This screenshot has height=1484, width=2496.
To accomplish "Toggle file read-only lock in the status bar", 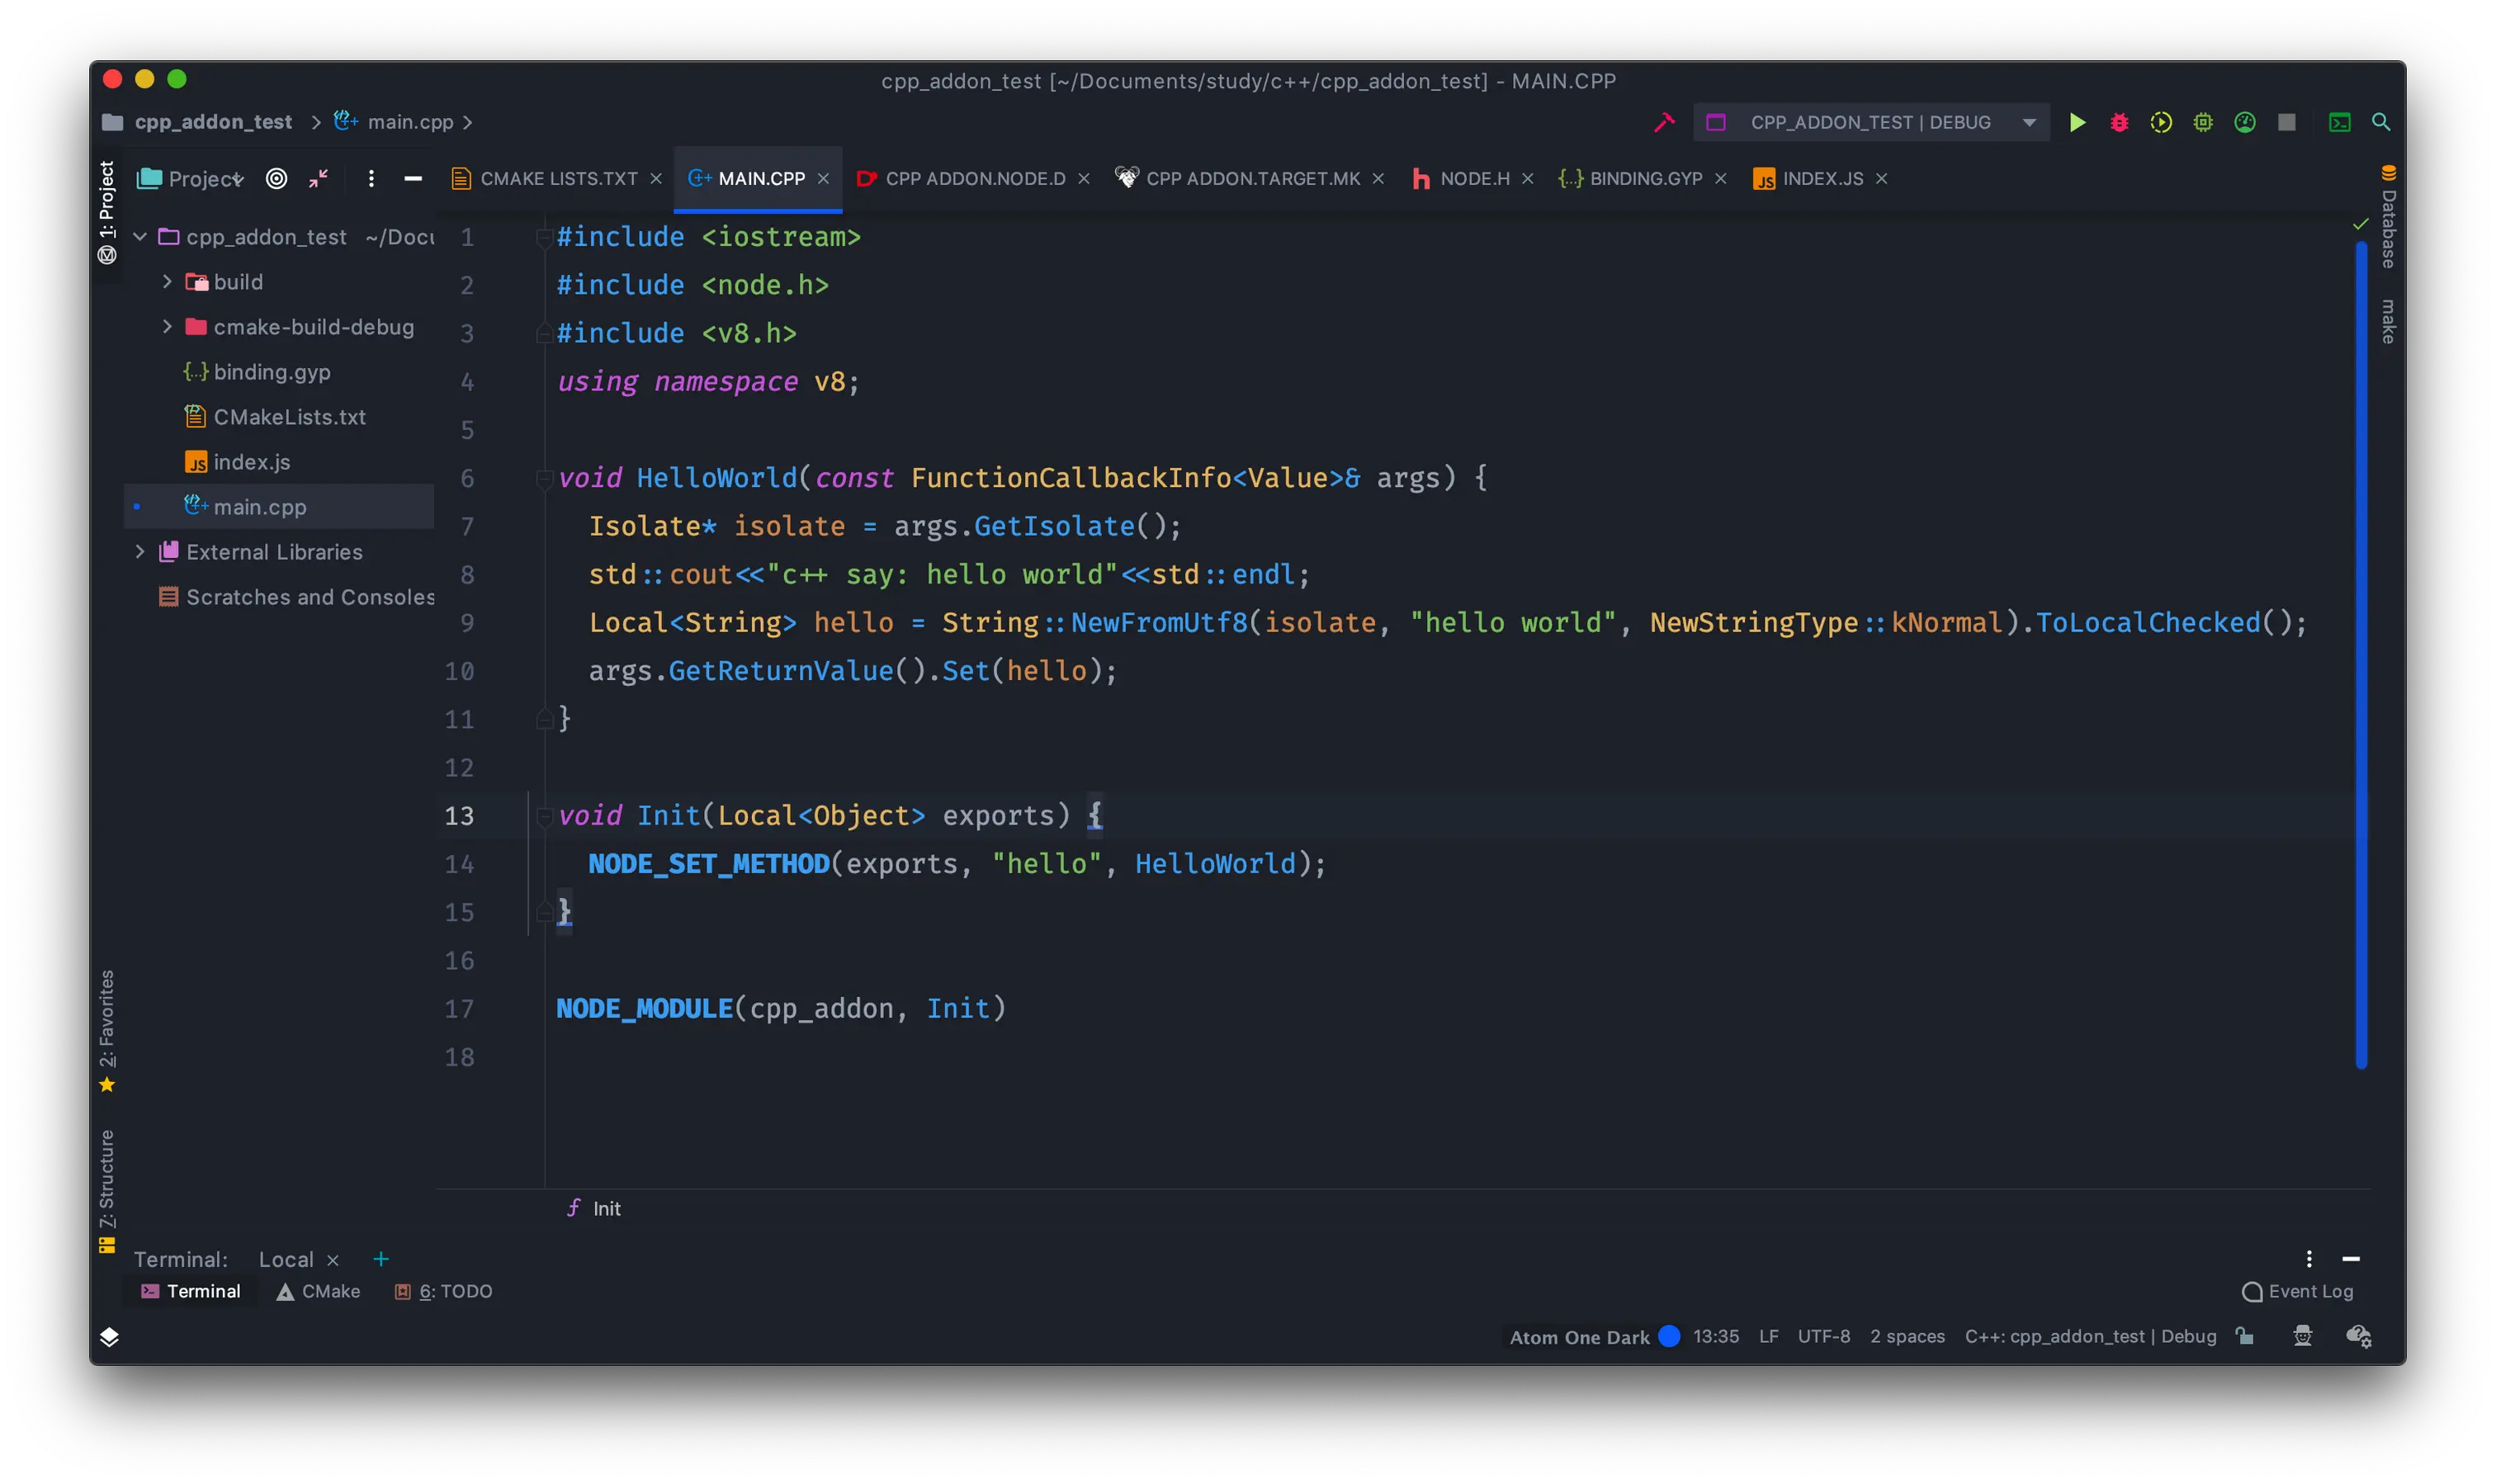I will click(2245, 1337).
